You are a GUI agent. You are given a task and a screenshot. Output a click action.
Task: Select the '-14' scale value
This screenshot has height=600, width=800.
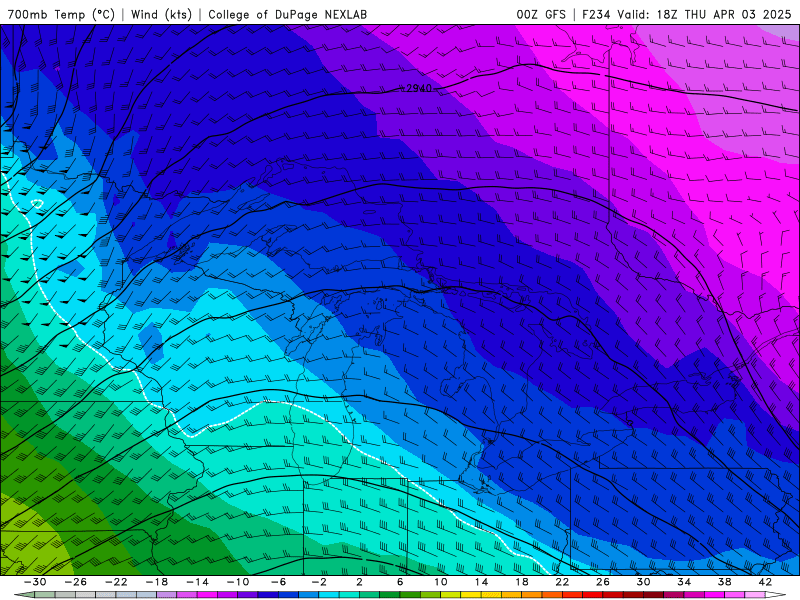[197, 582]
